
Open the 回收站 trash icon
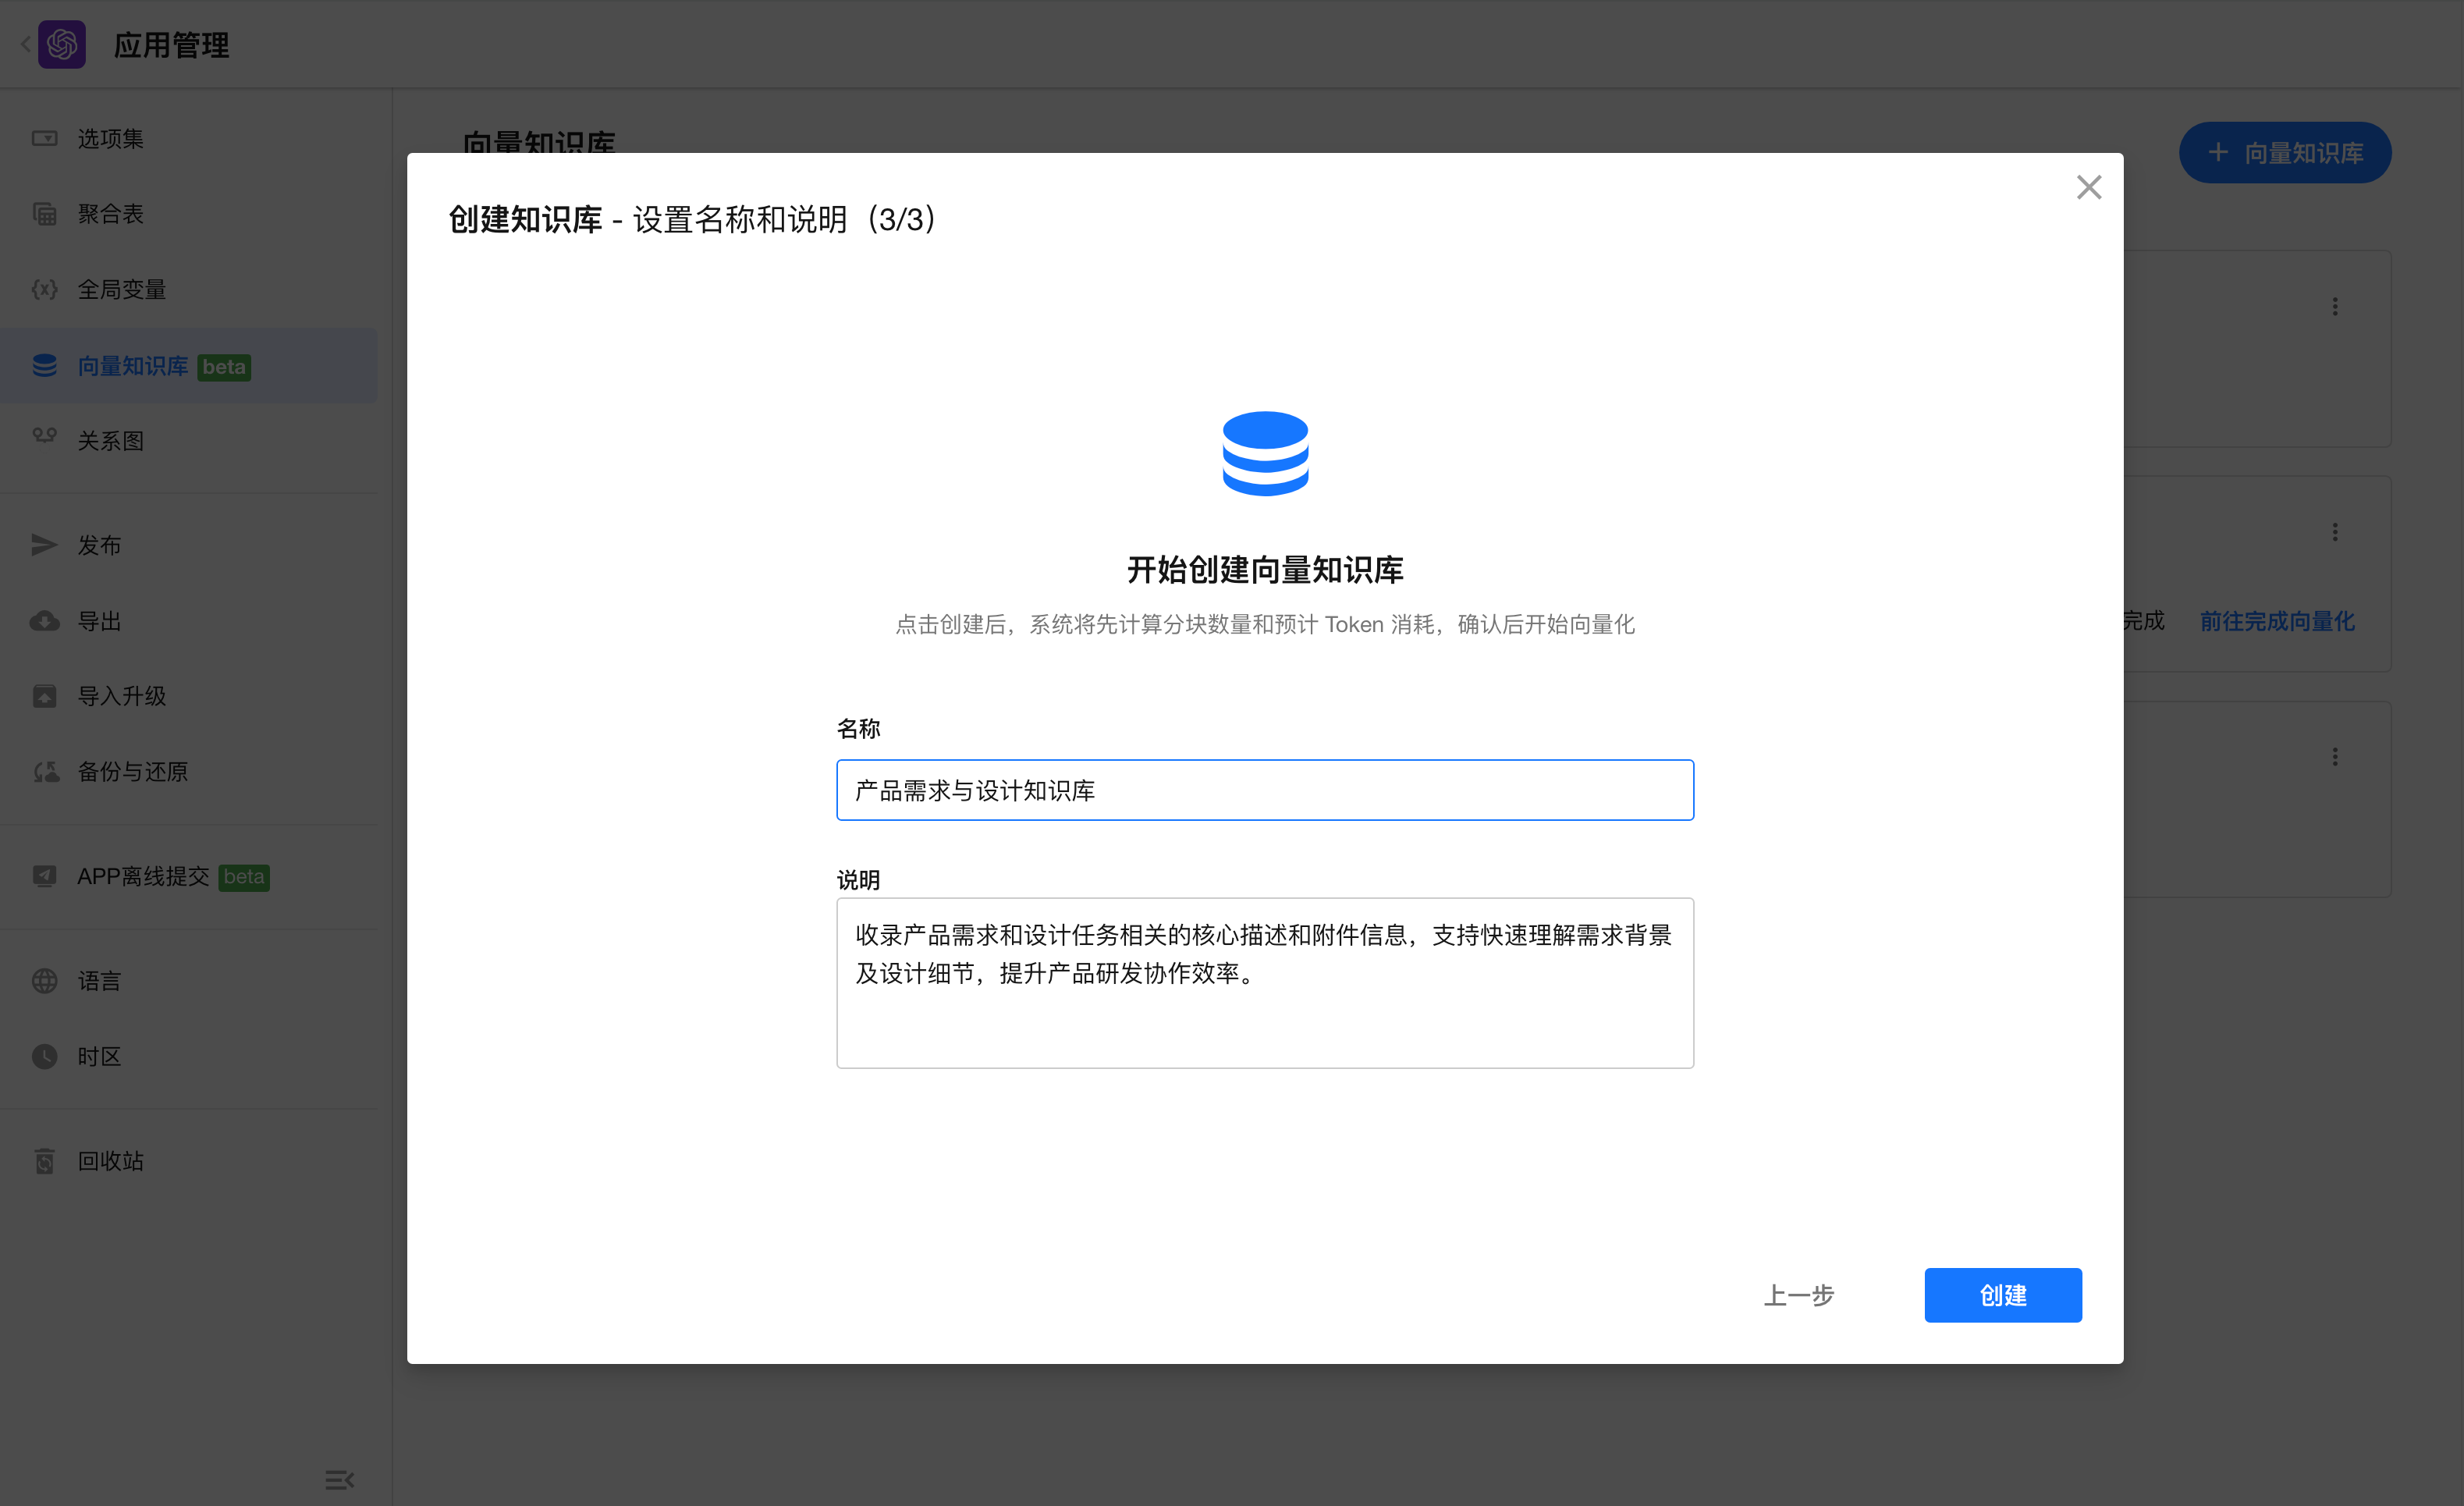coord(44,1161)
